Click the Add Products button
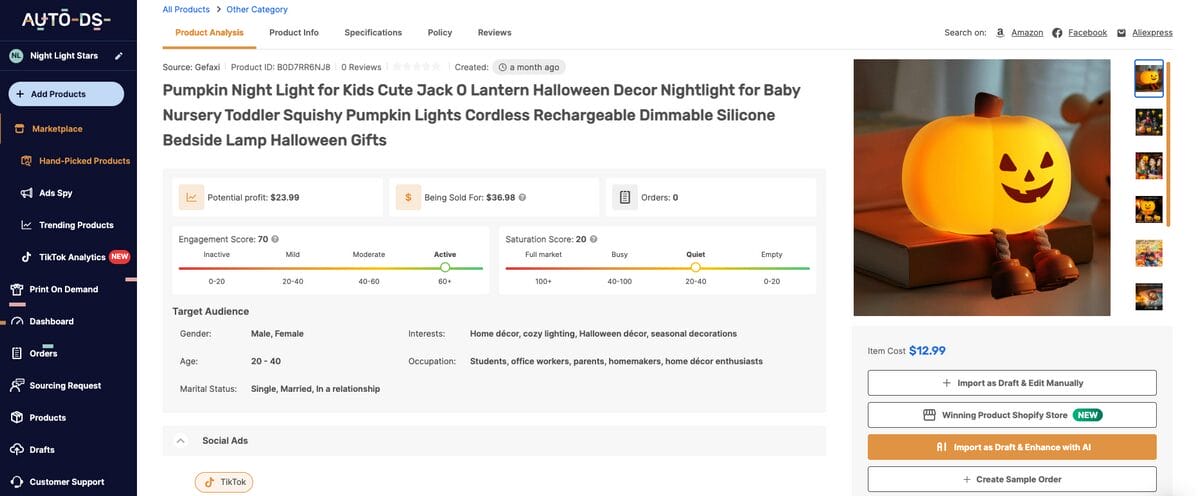Screen dimensions: 1200x496 point(66,94)
